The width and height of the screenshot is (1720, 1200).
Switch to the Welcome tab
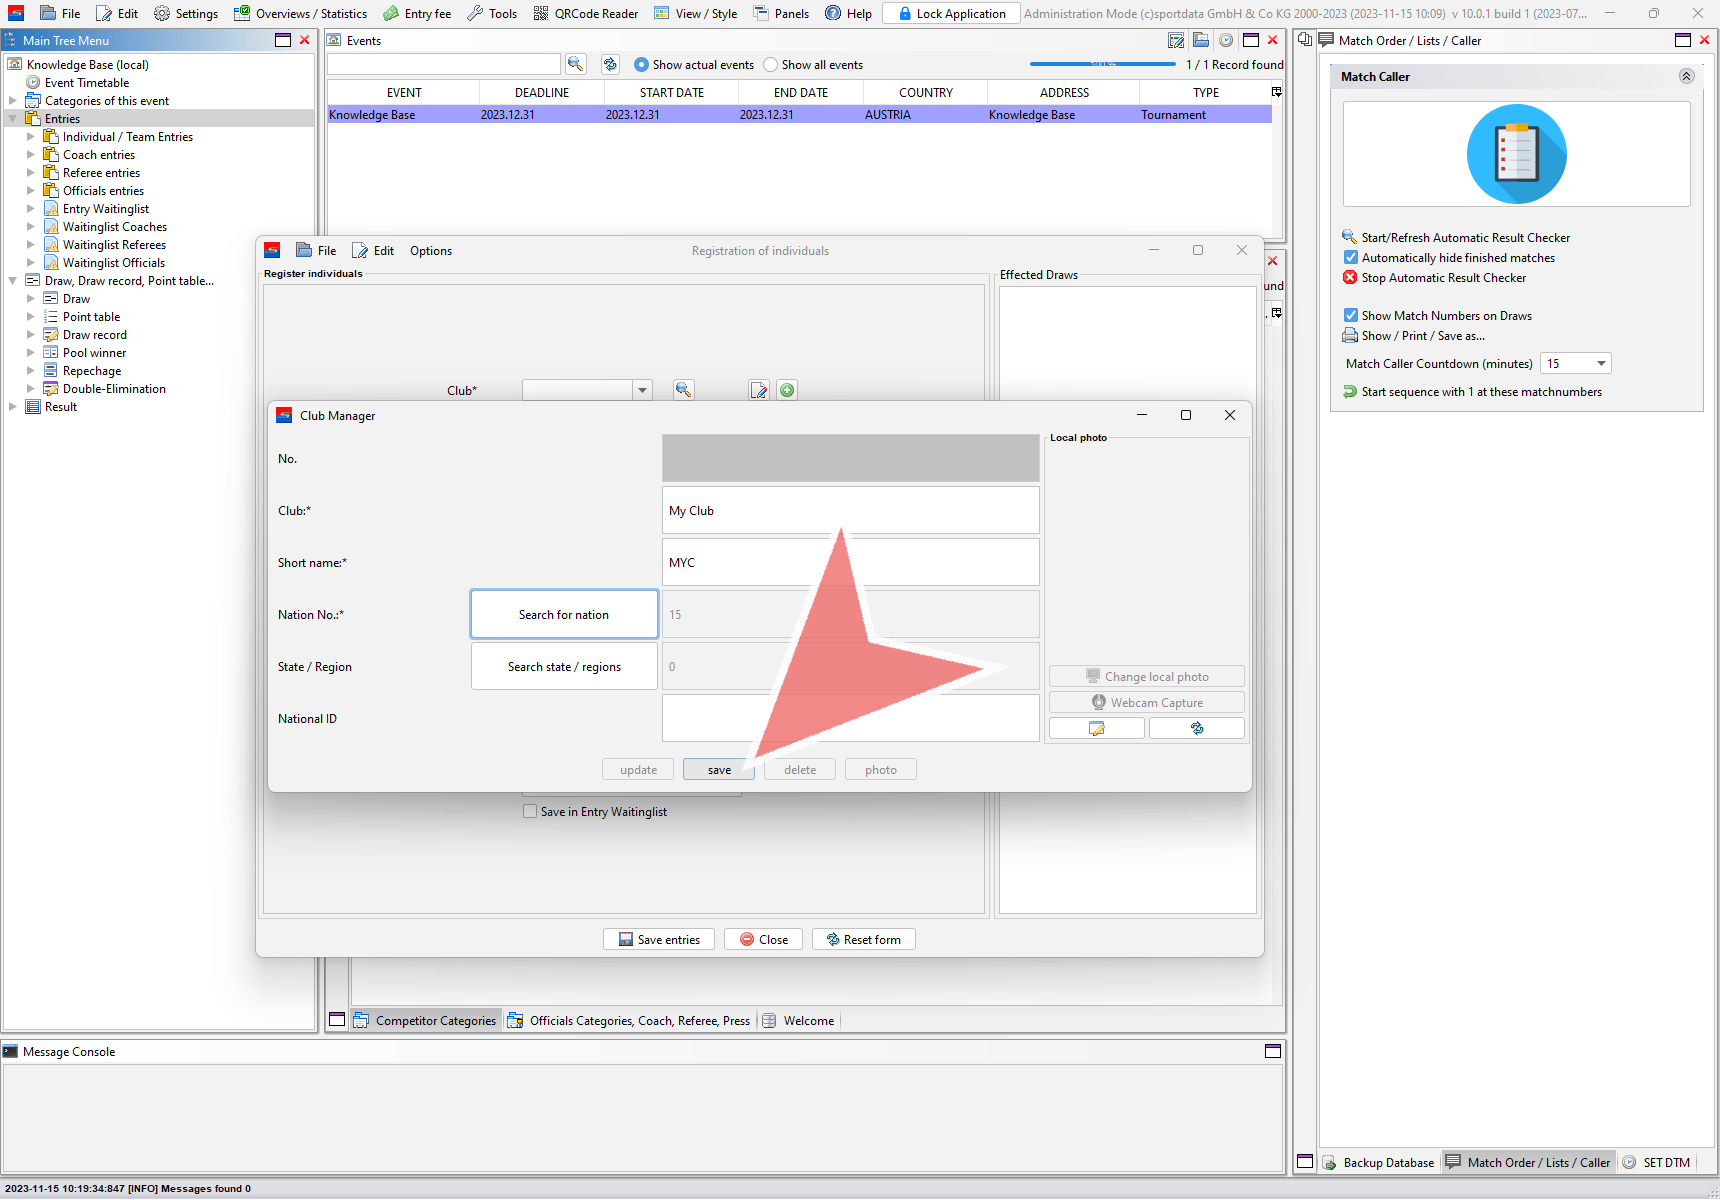coord(798,1020)
